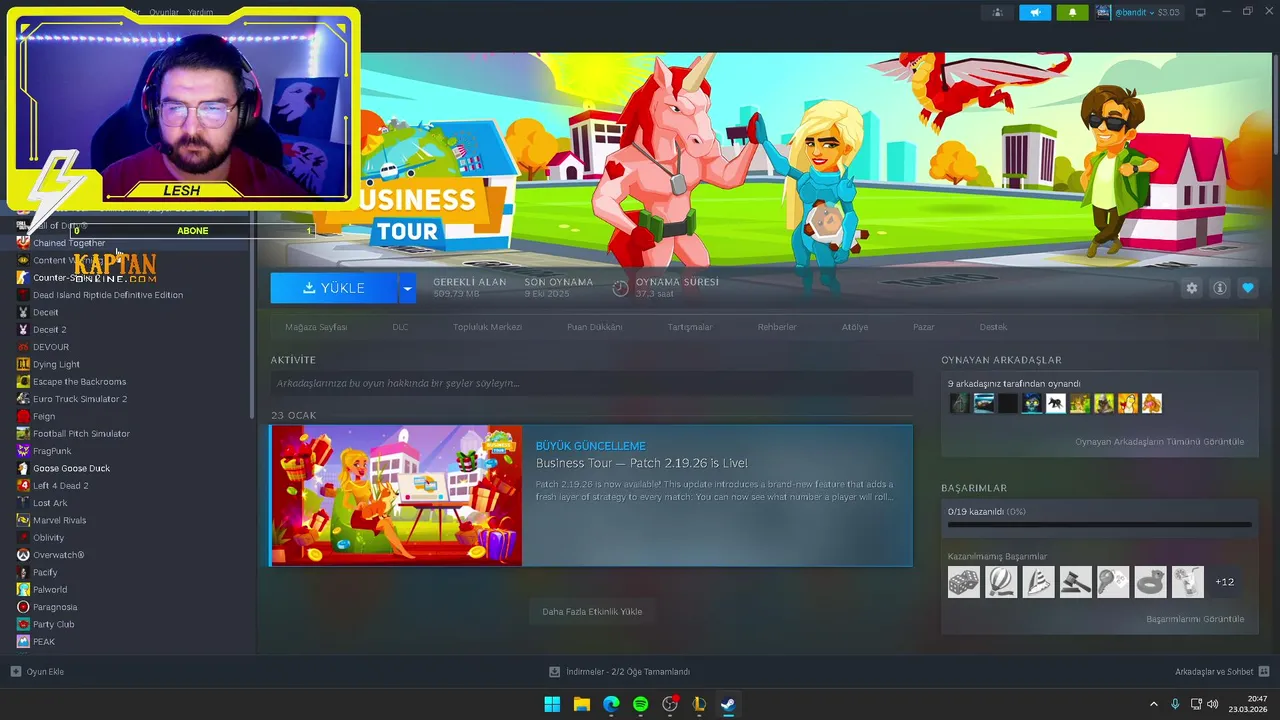Show the +12 more achievements
1280x720 pixels.
point(1224,582)
